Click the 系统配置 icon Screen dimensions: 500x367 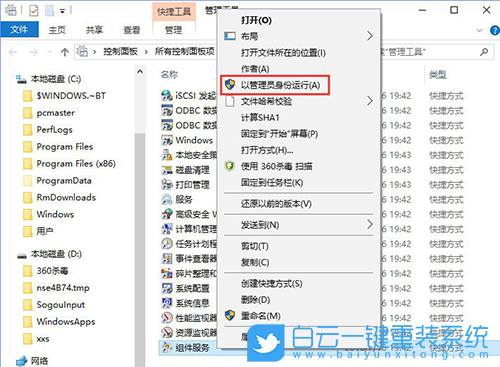click(167, 288)
